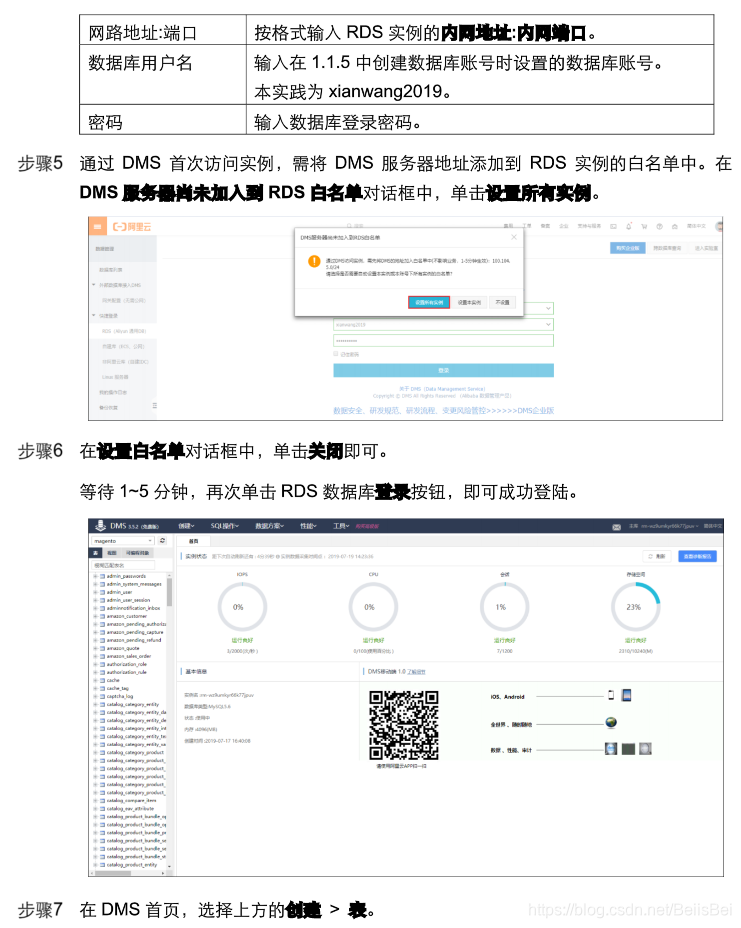Click the help question-mark icon in Aliyun header
Image resolution: width=741 pixels, height=928 pixels.
click(659, 226)
